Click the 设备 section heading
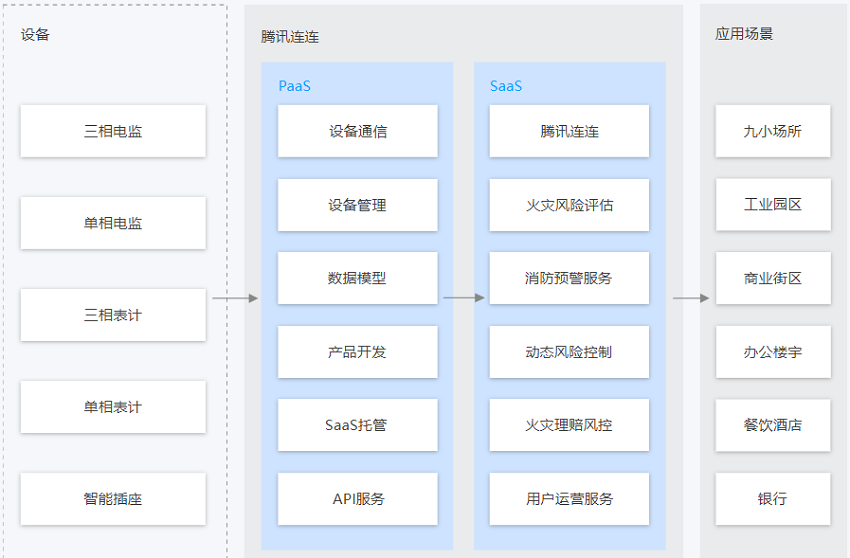The width and height of the screenshot is (850, 558). click(x=35, y=35)
